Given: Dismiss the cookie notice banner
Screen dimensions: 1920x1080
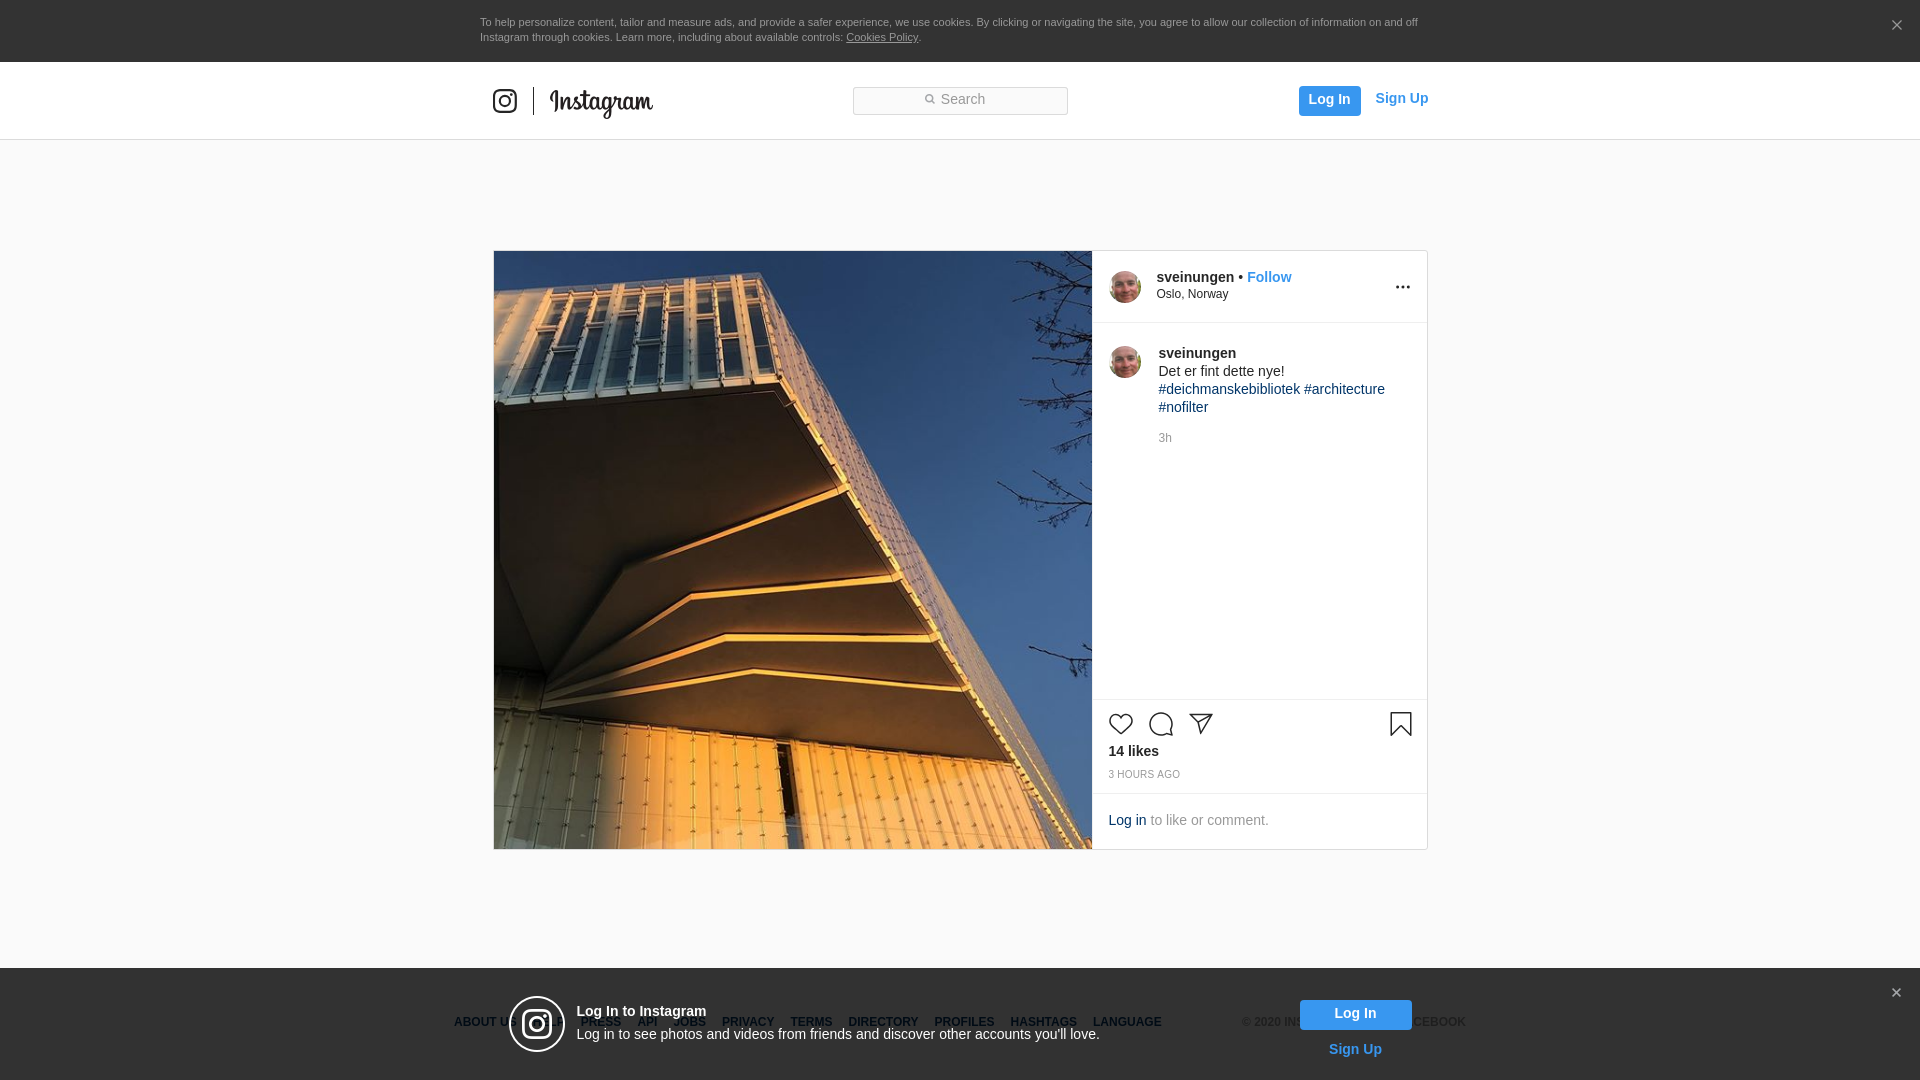Looking at the screenshot, I should pyautogui.click(x=1896, y=26).
